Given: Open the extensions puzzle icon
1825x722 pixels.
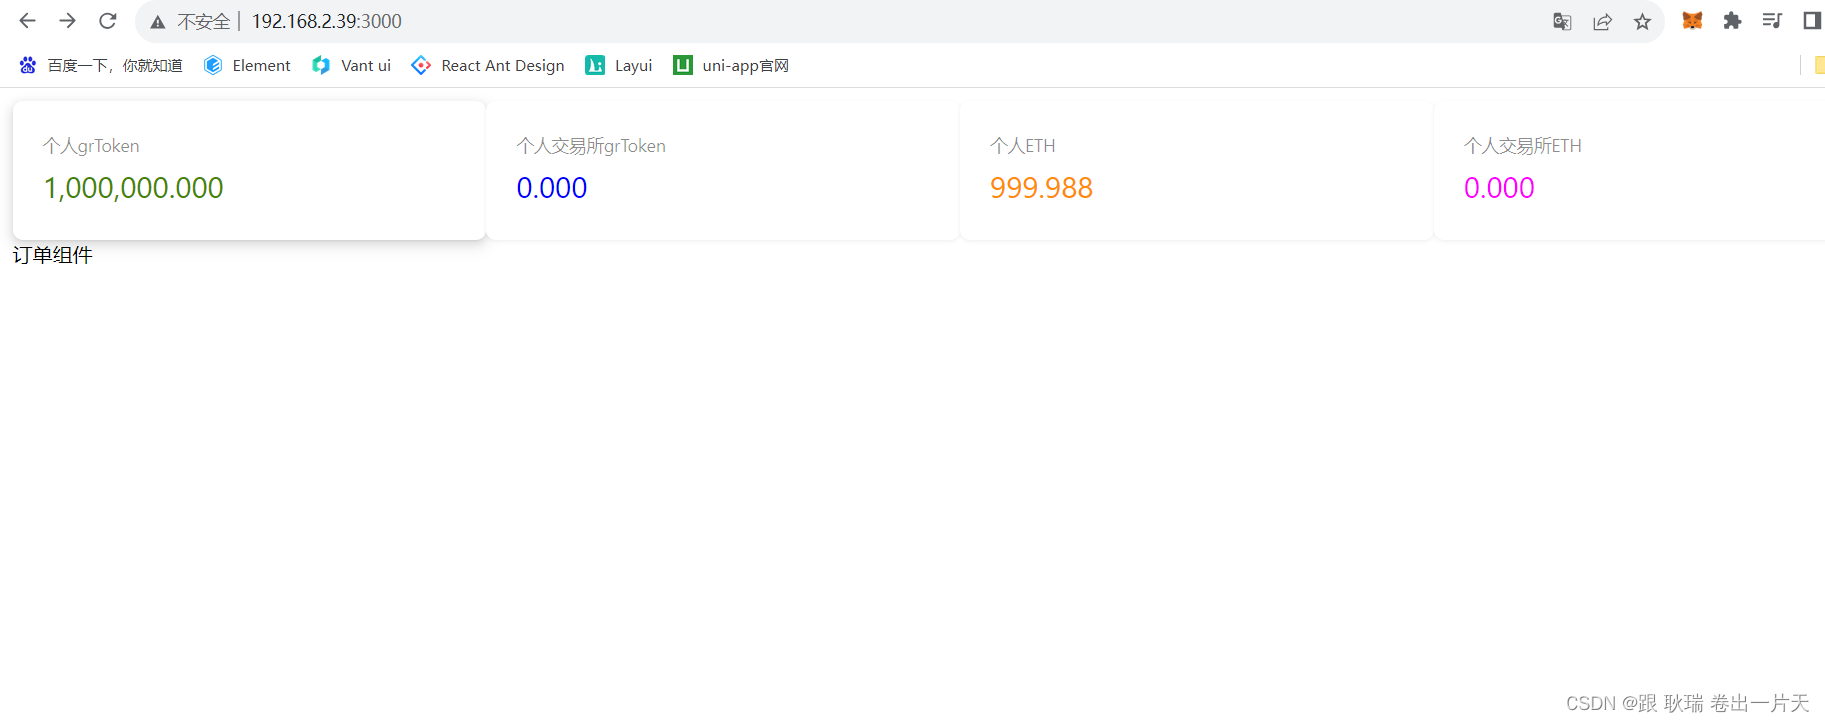Looking at the screenshot, I should tap(1732, 21).
